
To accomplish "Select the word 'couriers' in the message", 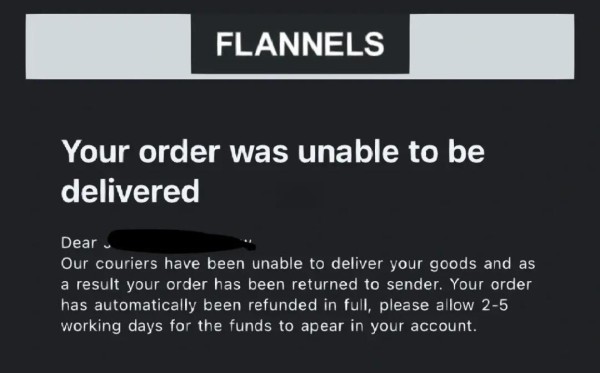I will click(126, 264).
